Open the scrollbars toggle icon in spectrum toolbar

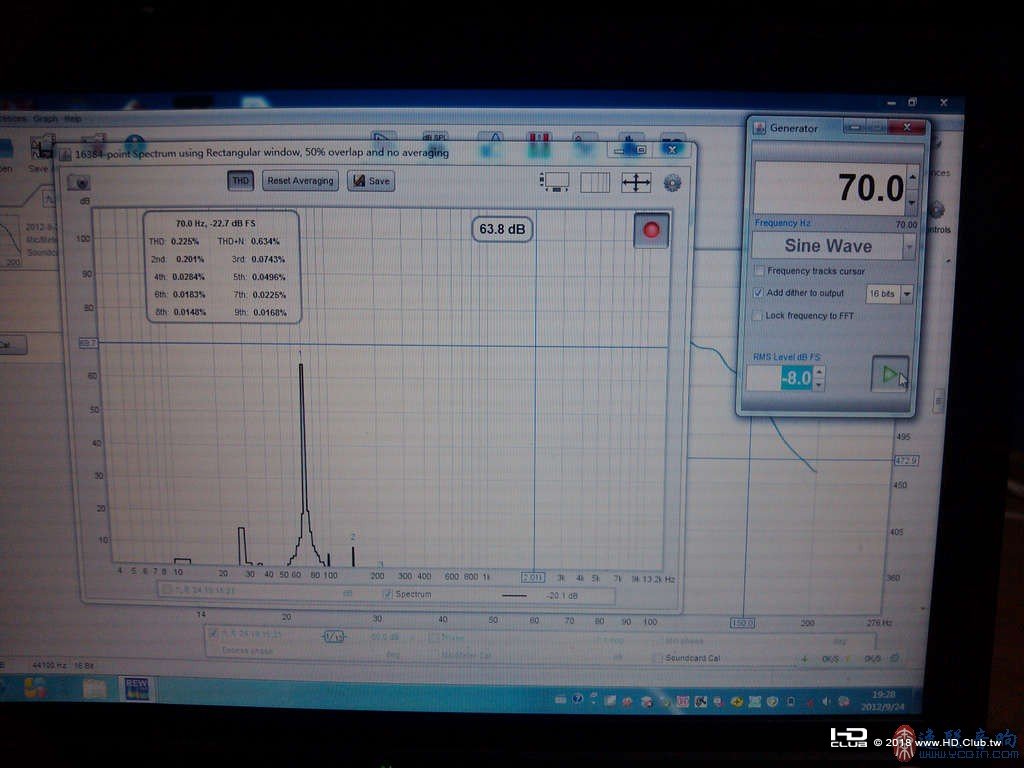pyautogui.click(x=555, y=182)
